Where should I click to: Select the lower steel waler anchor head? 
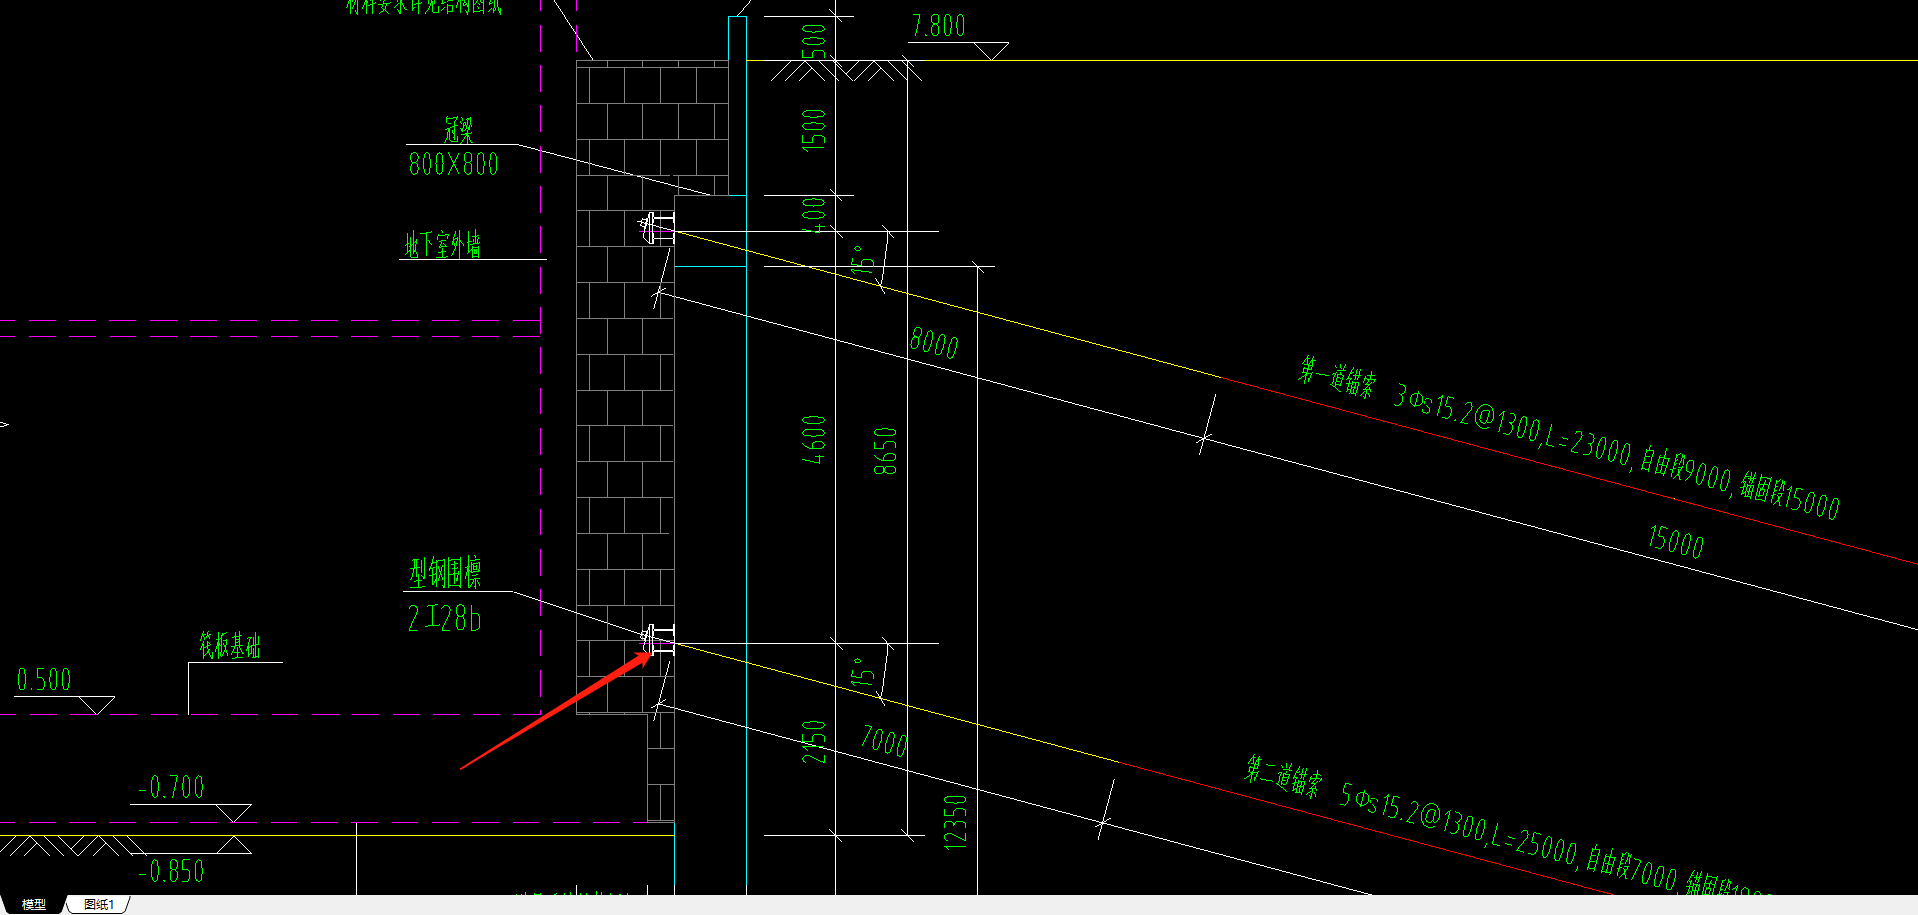click(x=658, y=640)
